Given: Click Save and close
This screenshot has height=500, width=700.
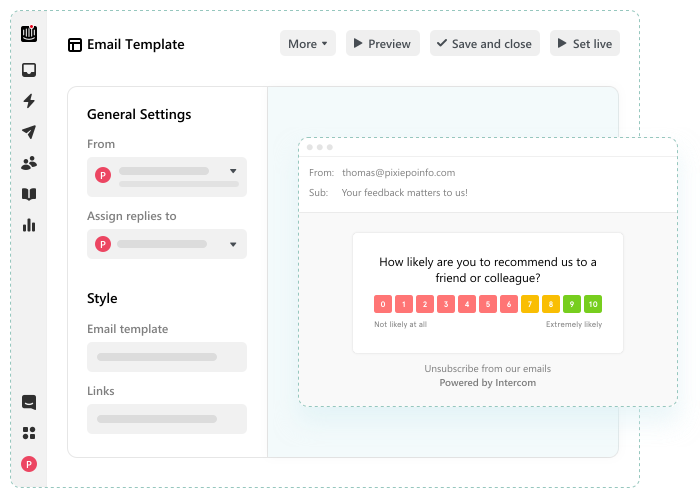Looking at the screenshot, I should coord(485,43).
